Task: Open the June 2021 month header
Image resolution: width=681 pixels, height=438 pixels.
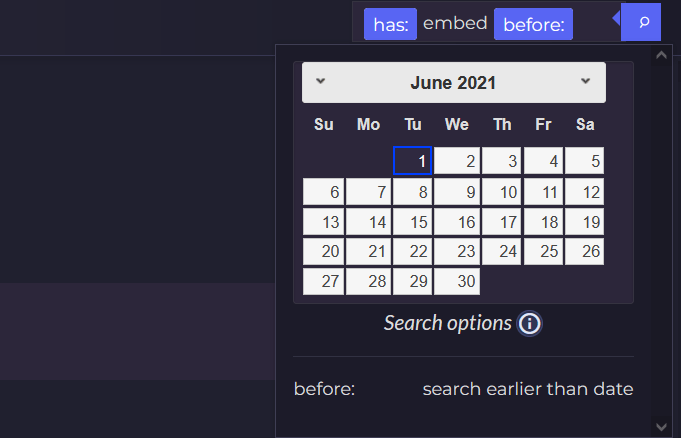Action: tap(453, 83)
